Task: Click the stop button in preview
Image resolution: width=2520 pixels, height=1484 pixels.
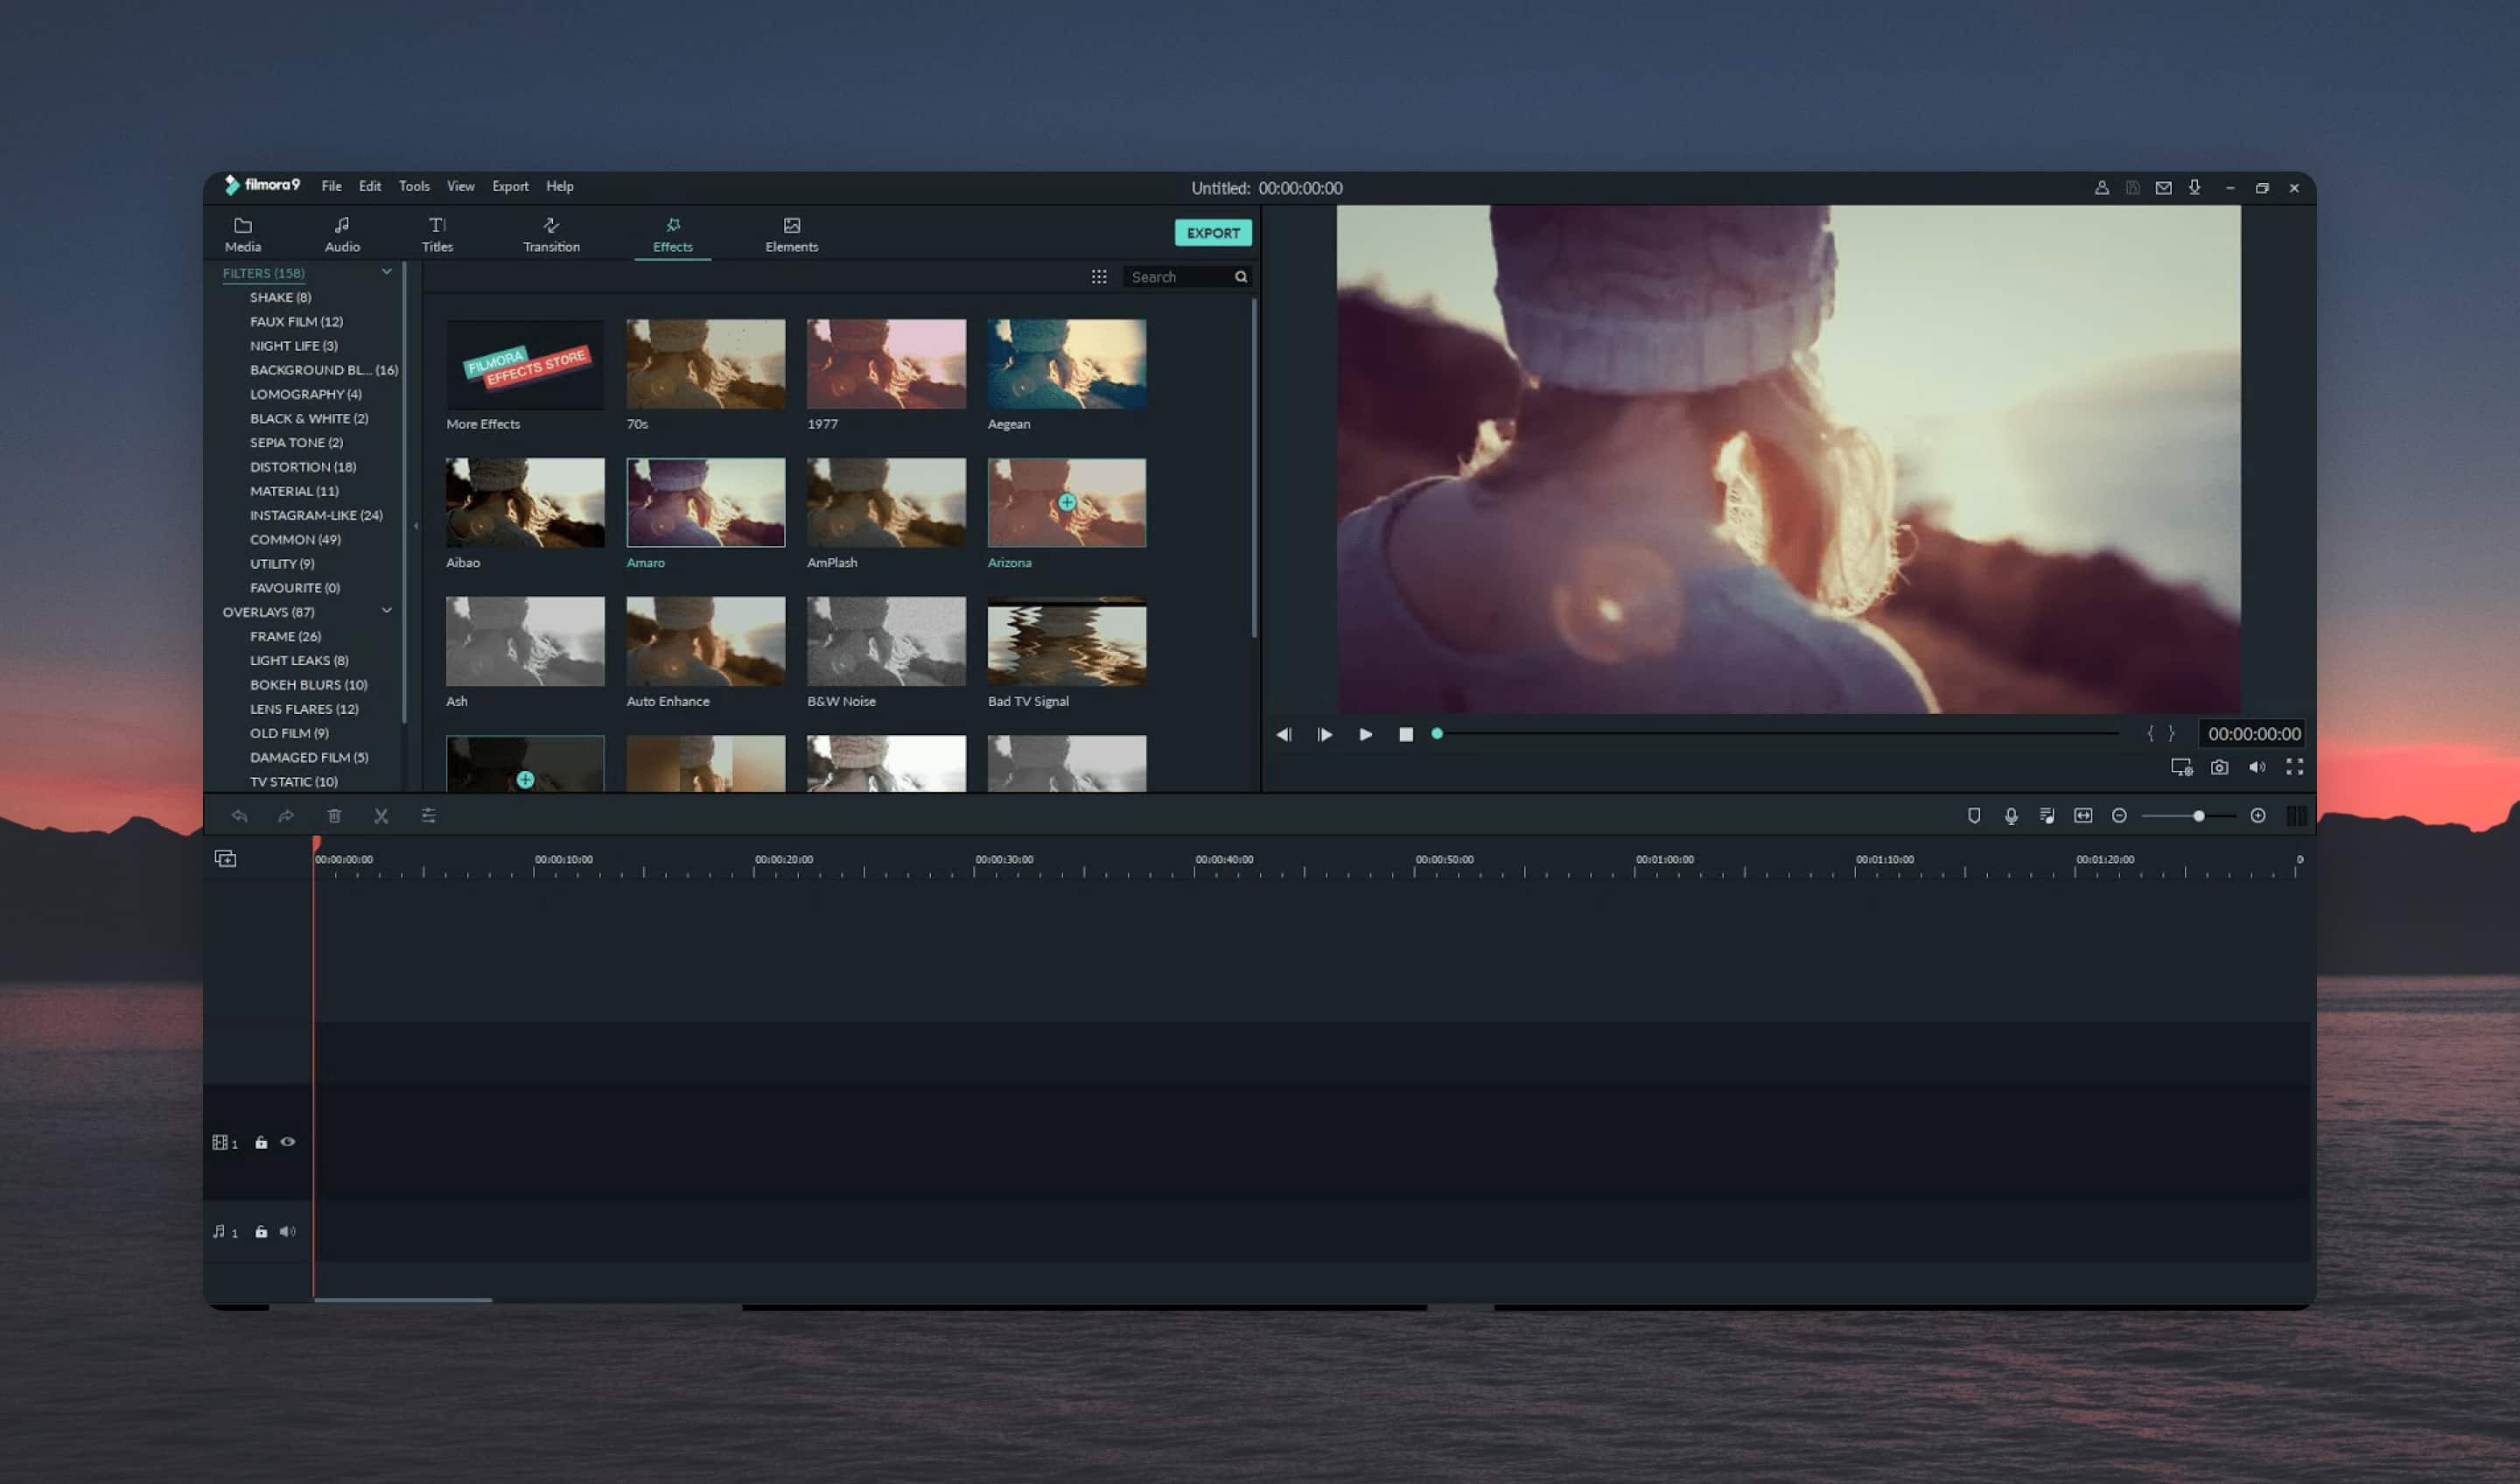Action: coord(1406,734)
